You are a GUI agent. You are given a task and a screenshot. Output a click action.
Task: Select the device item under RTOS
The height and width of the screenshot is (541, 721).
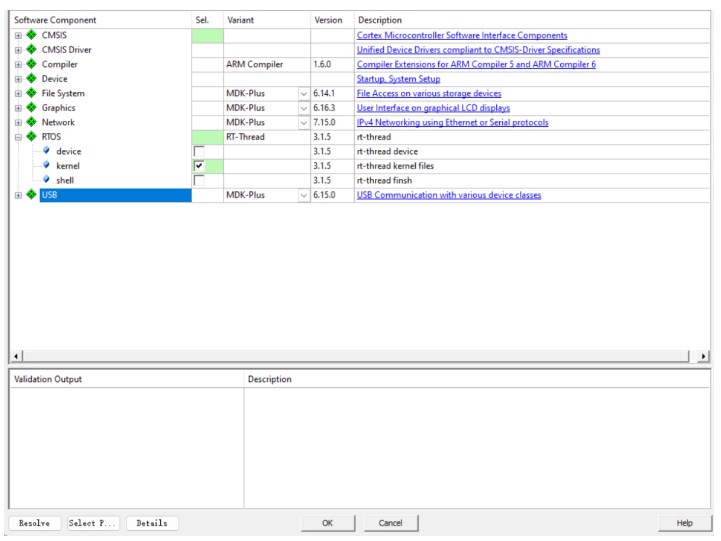click(x=69, y=151)
